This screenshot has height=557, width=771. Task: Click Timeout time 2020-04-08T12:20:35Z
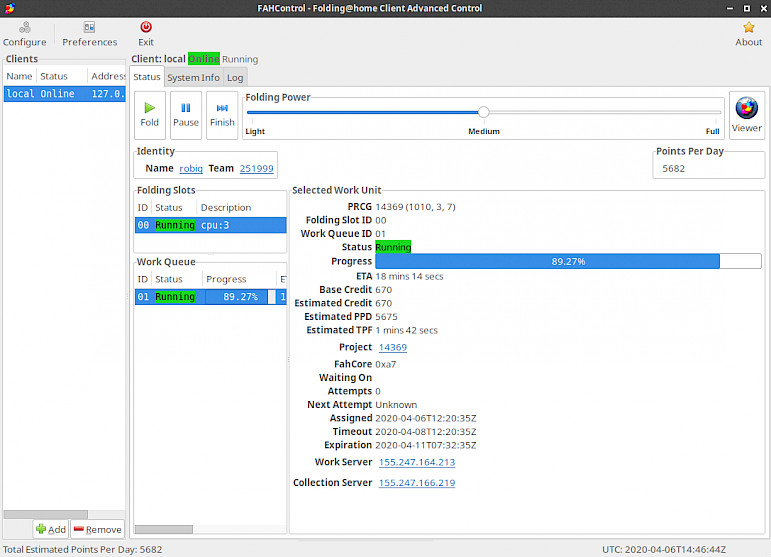click(x=426, y=432)
